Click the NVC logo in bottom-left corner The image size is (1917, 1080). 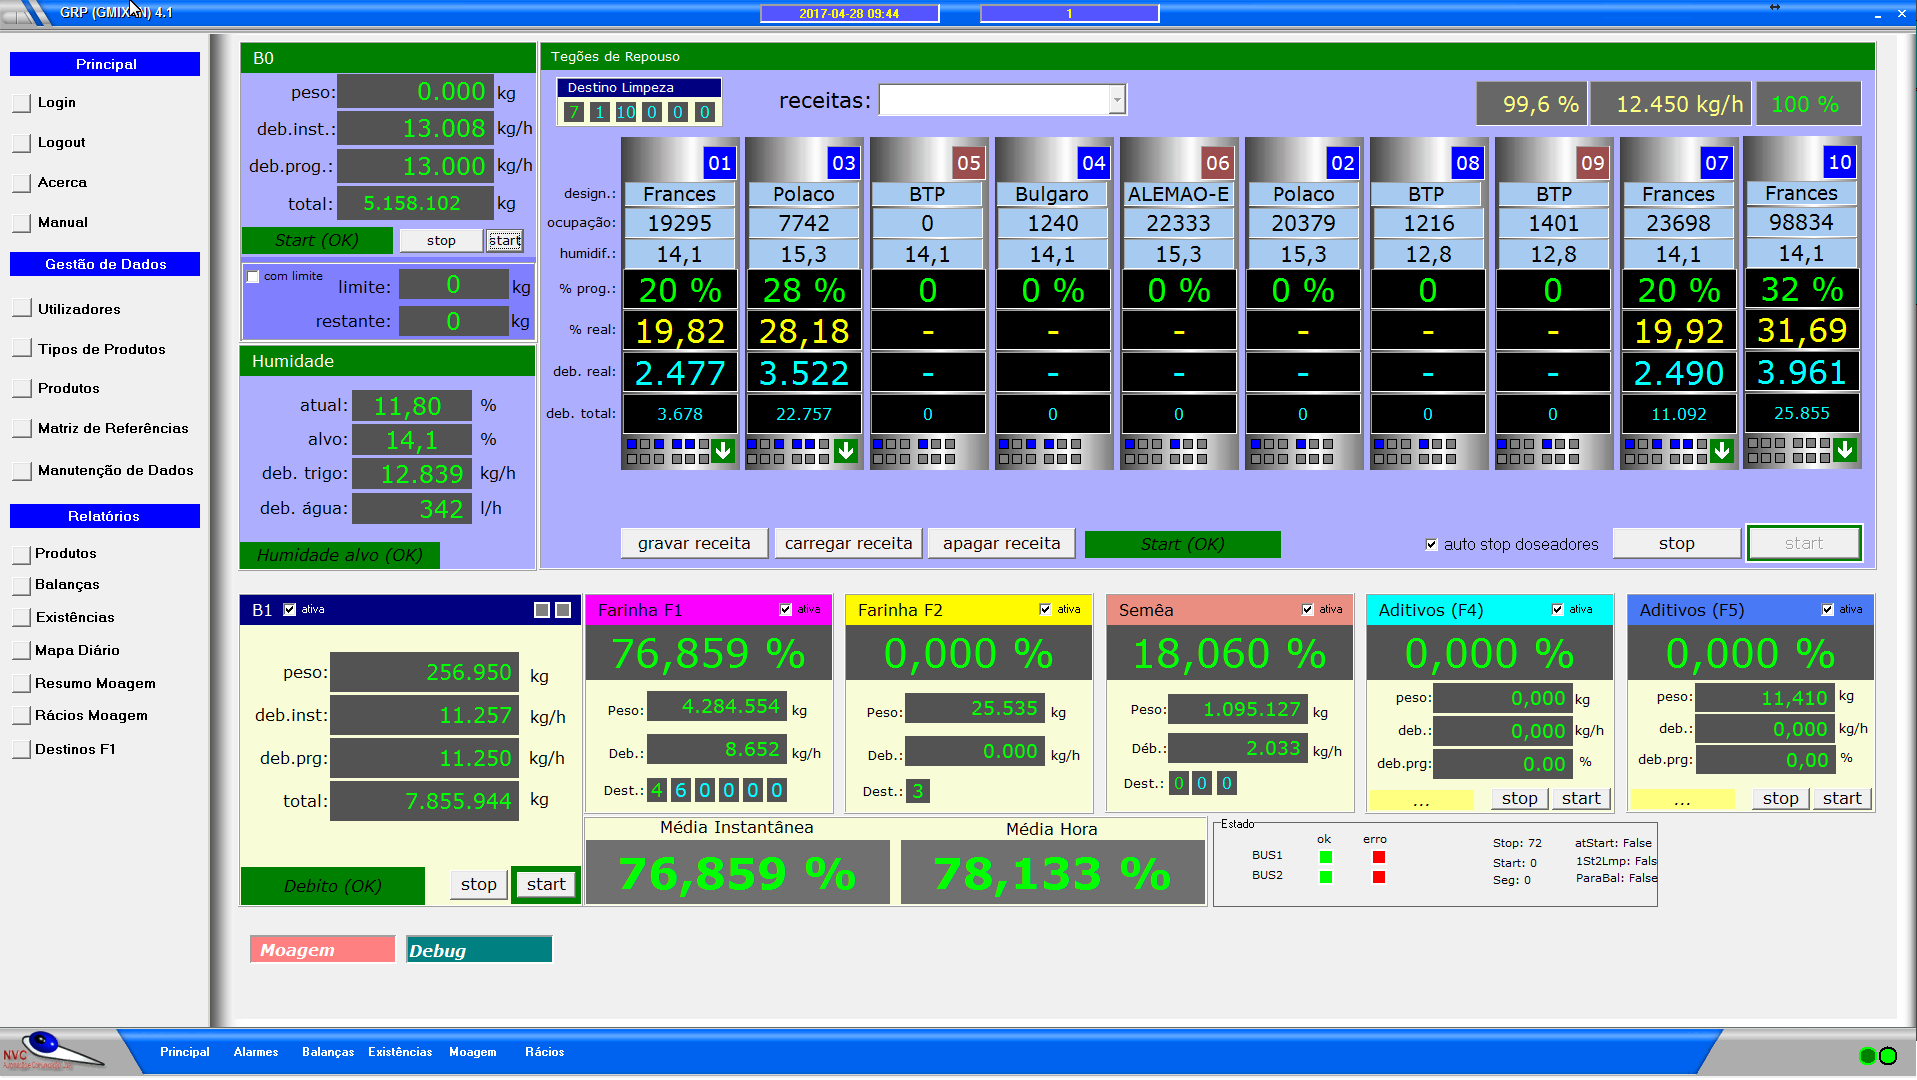(50, 1050)
